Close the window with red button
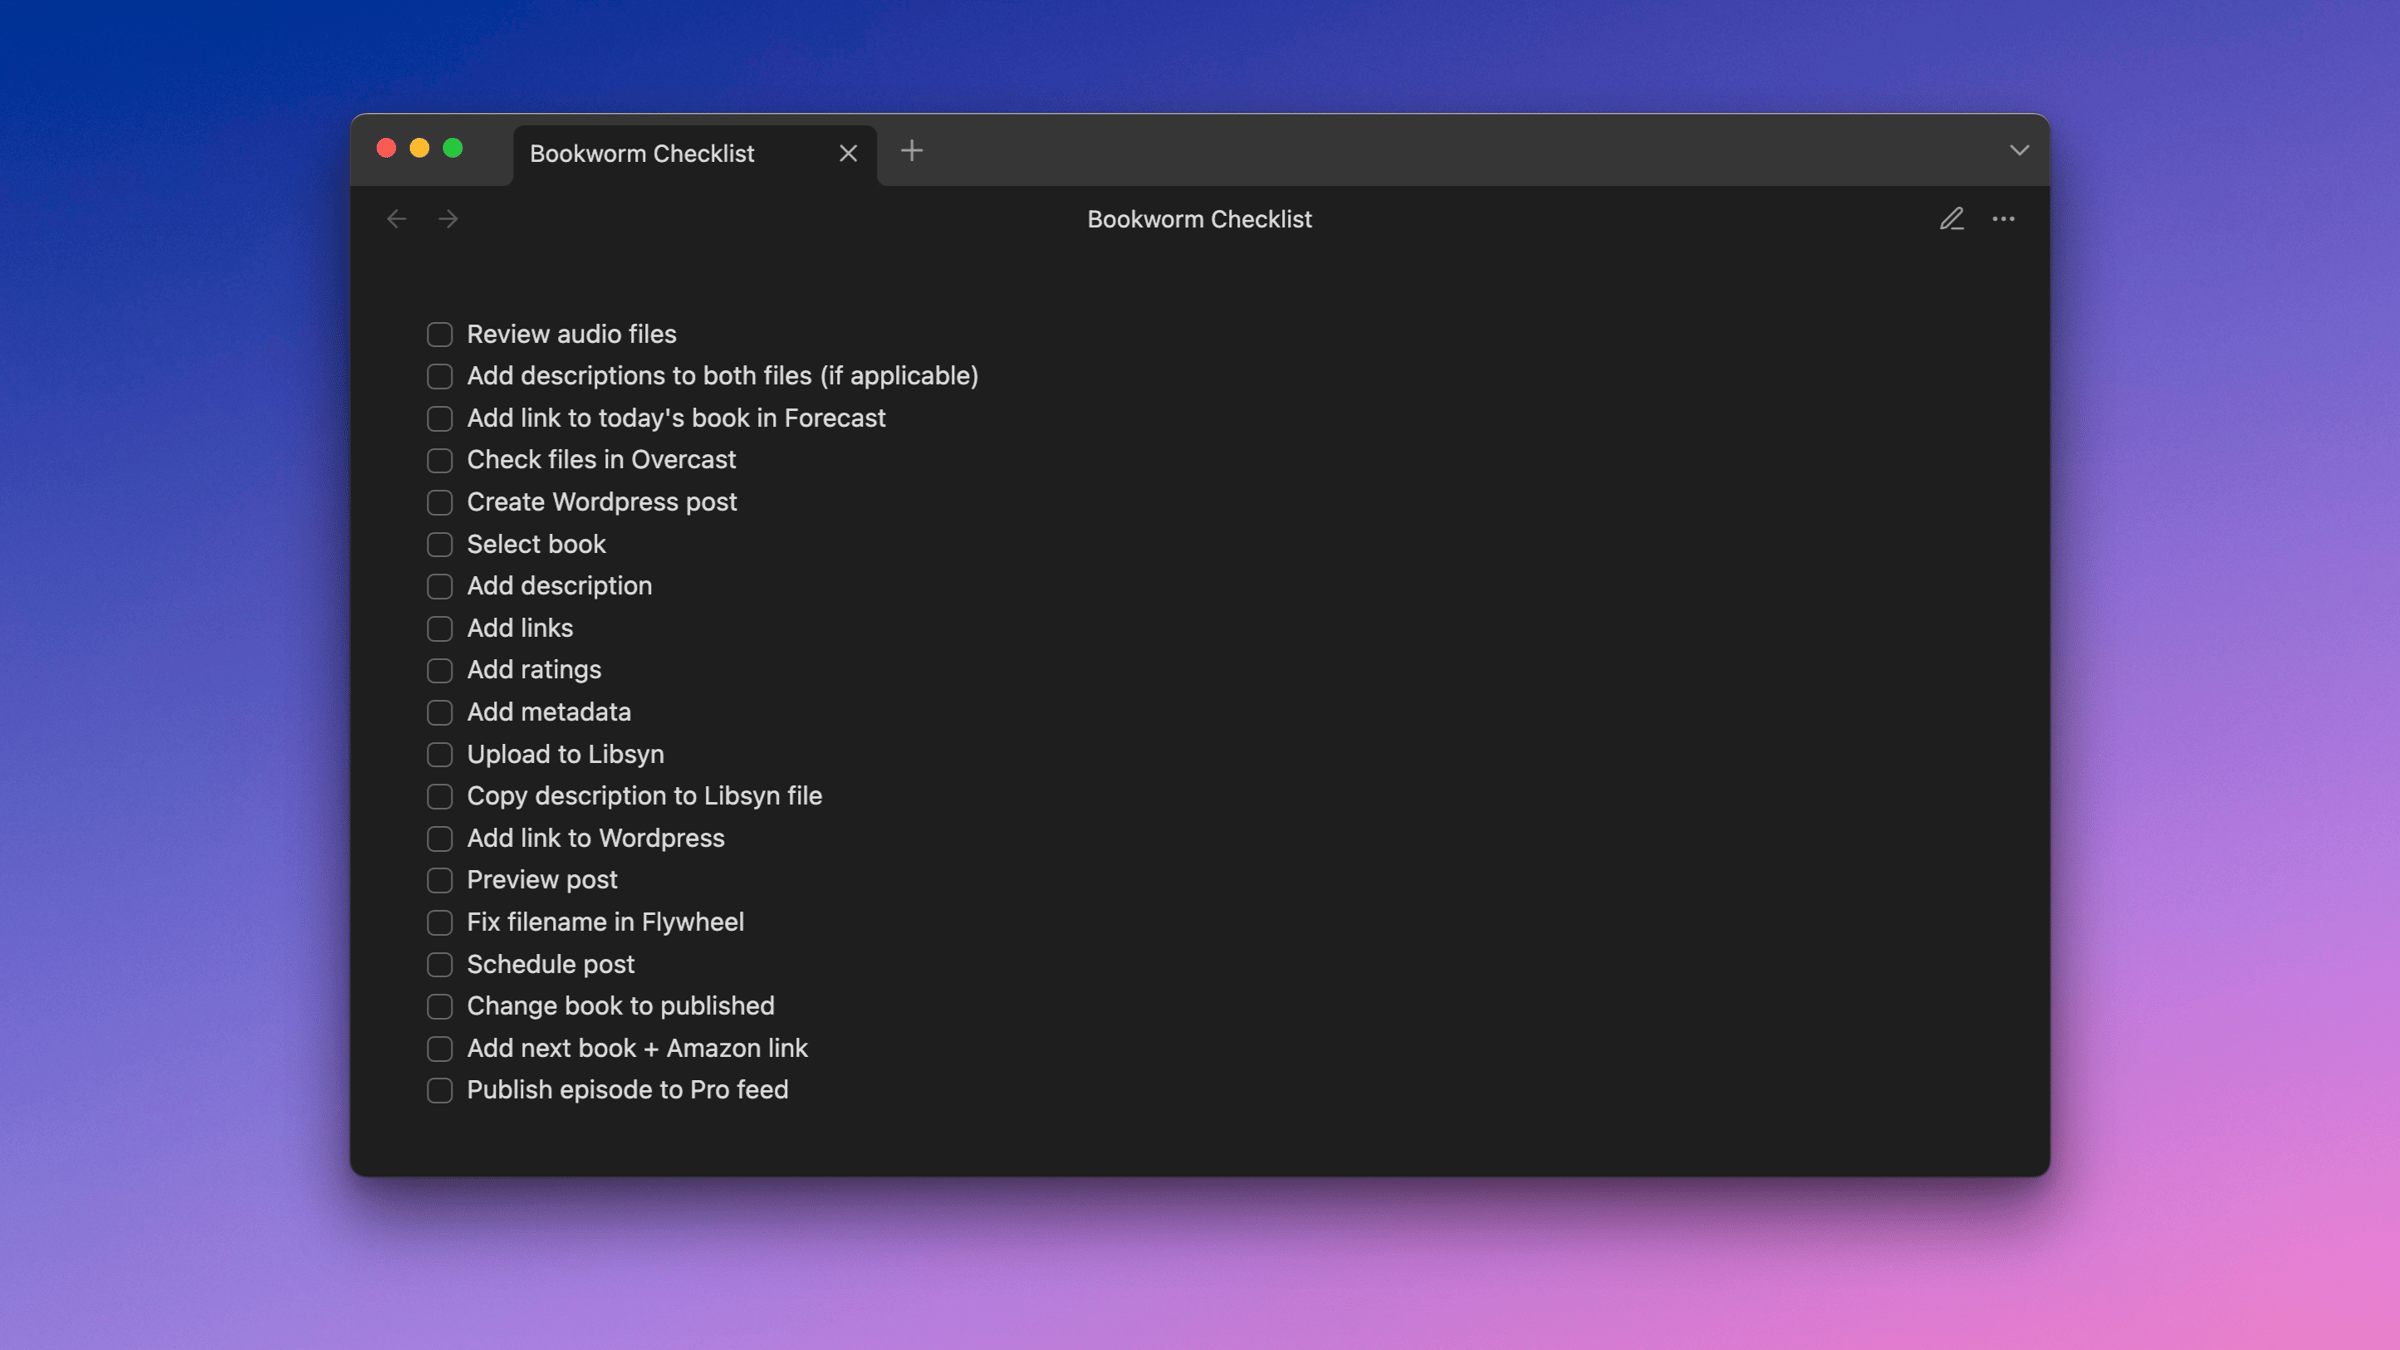Viewport: 2400px width, 1350px height. point(386,148)
